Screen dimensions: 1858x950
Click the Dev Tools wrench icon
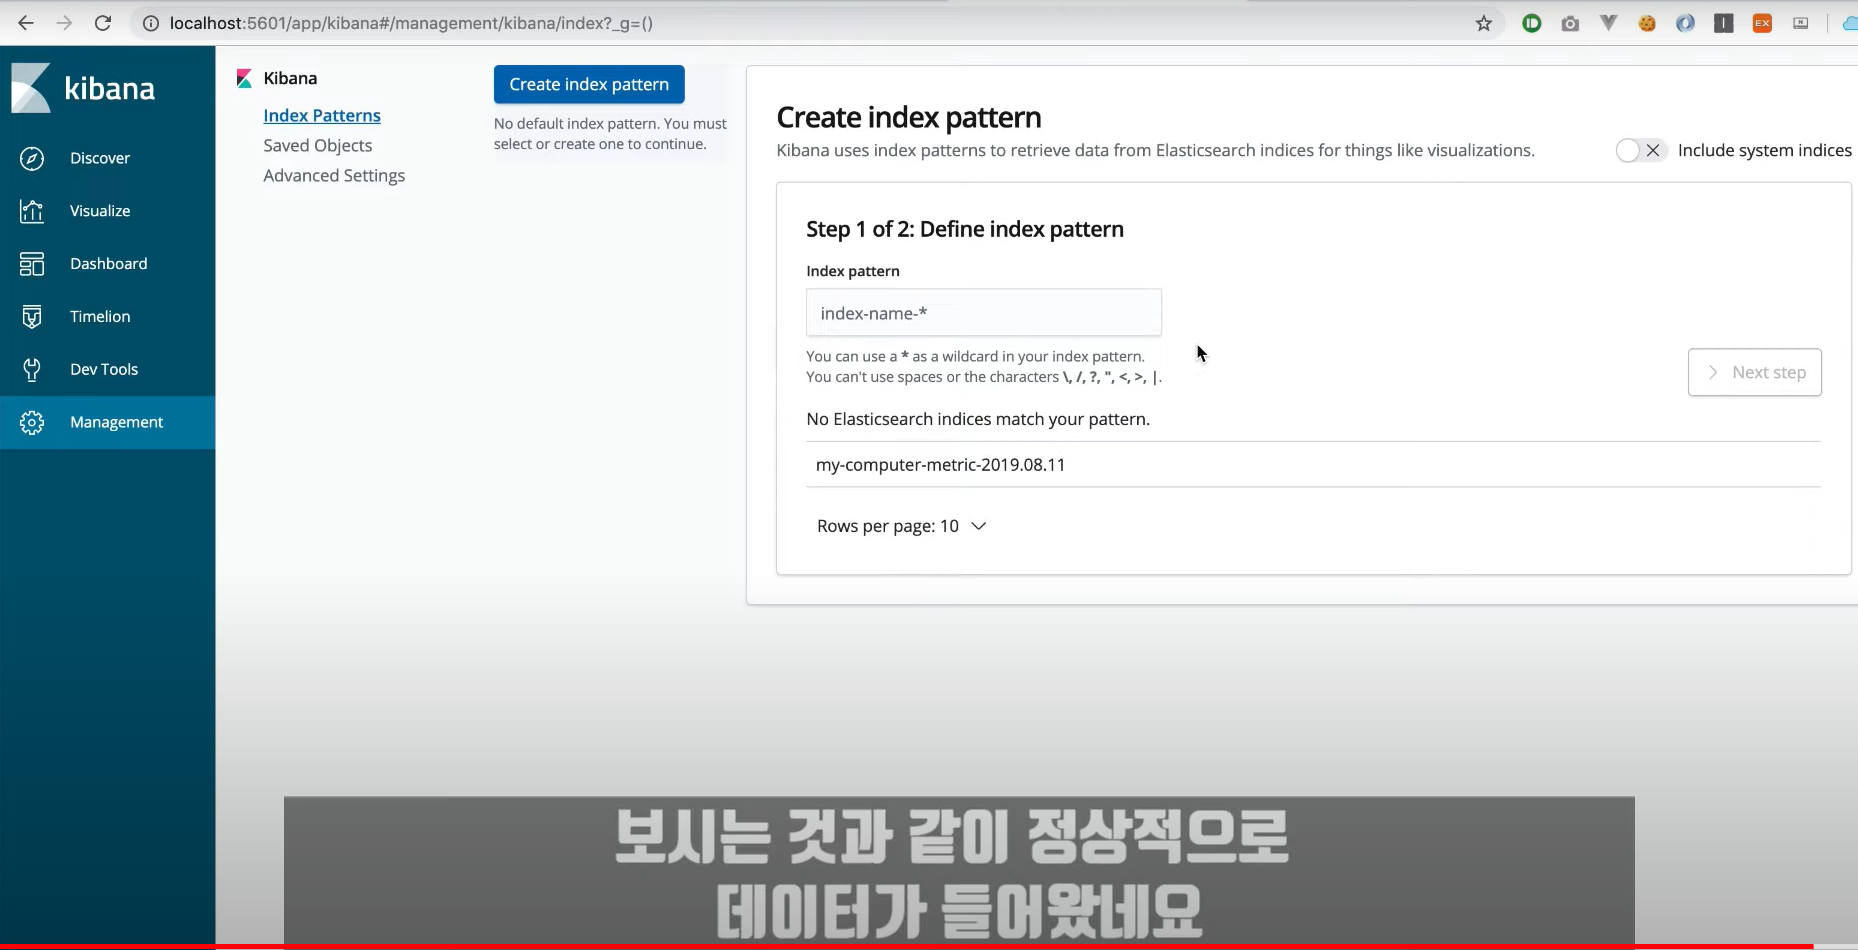pyautogui.click(x=32, y=370)
